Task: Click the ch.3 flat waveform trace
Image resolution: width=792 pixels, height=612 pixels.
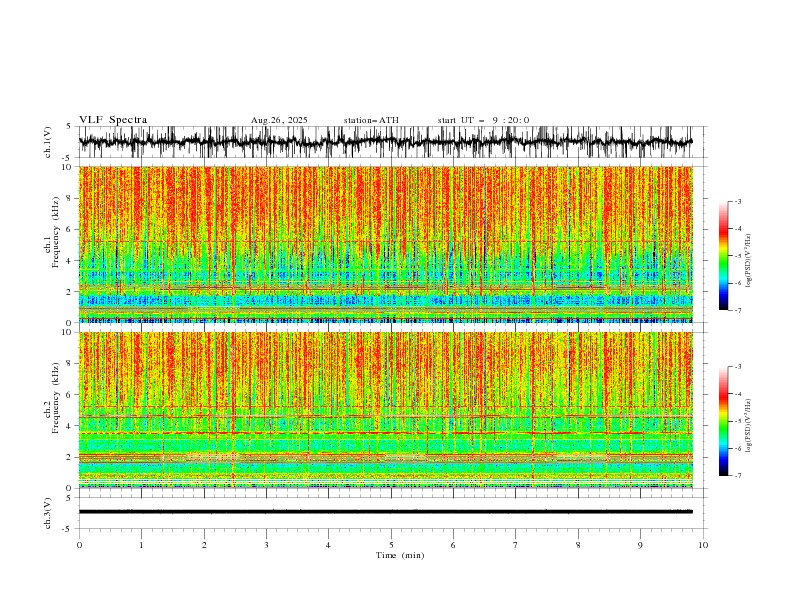Action: point(385,512)
